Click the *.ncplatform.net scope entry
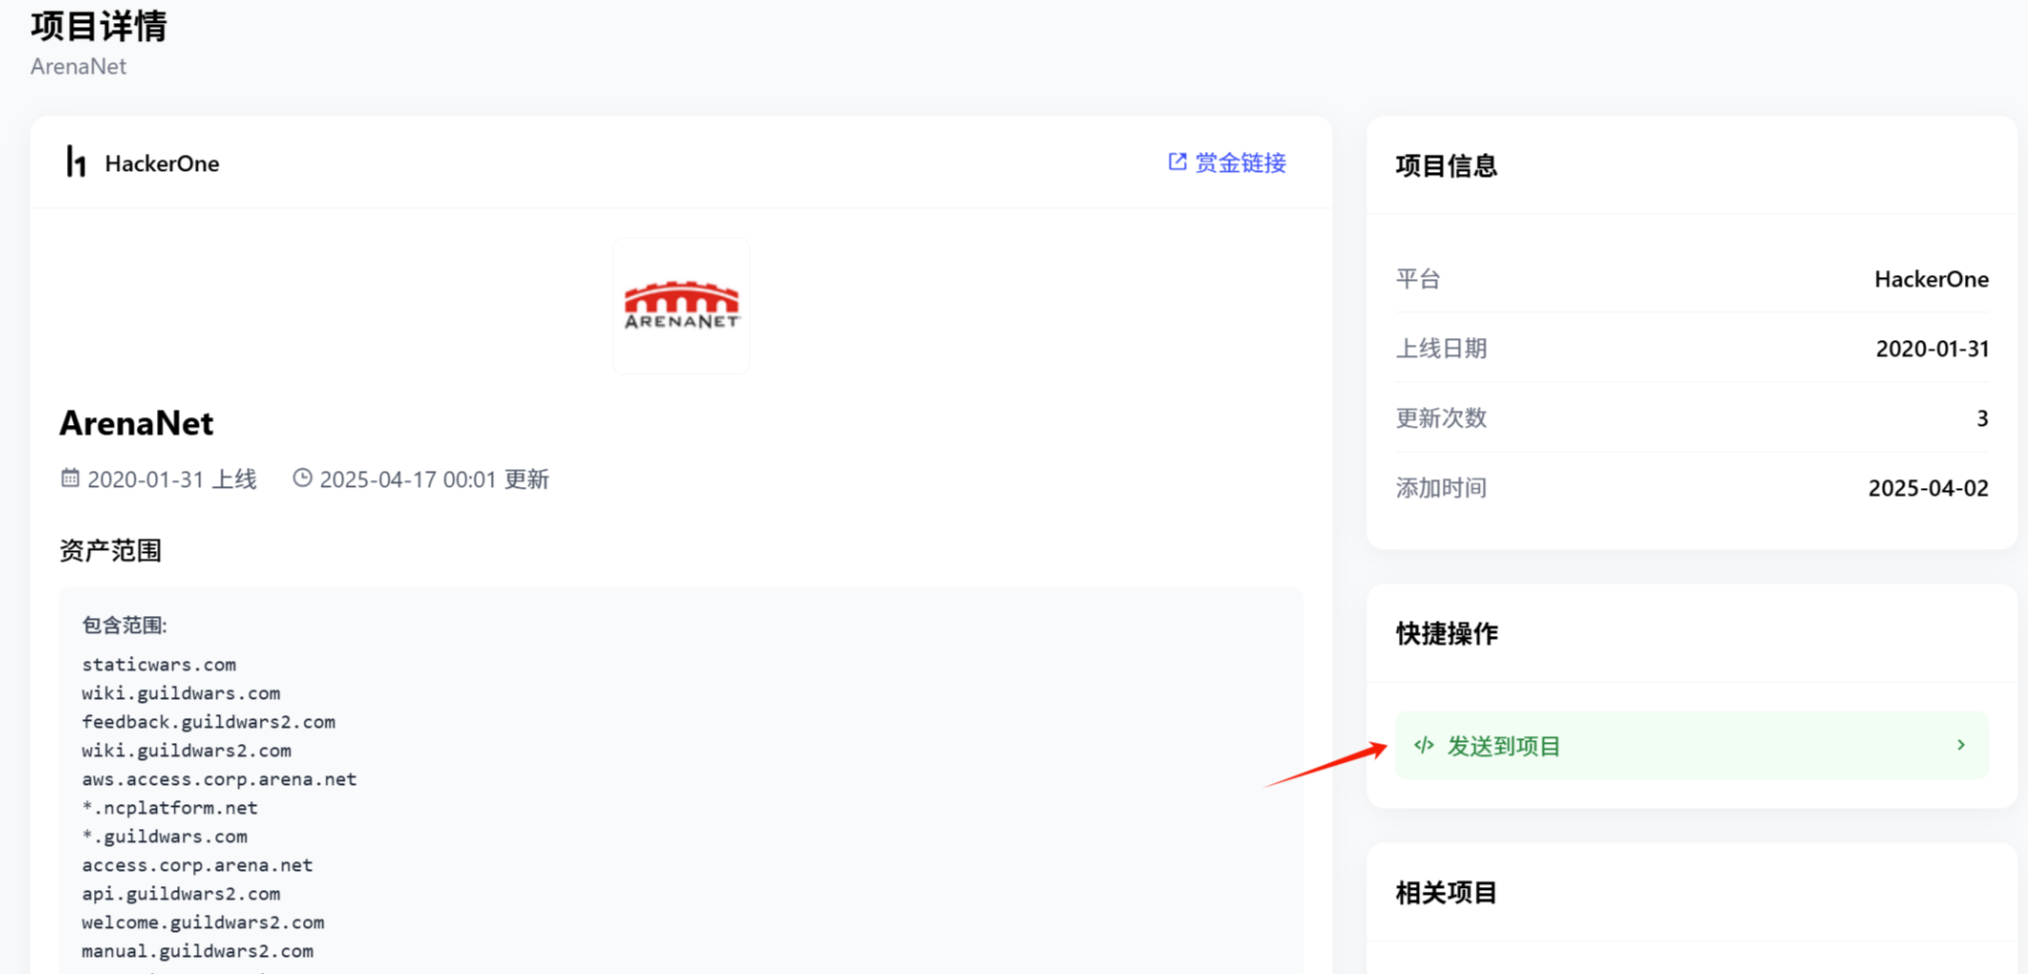 pos(169,808)
